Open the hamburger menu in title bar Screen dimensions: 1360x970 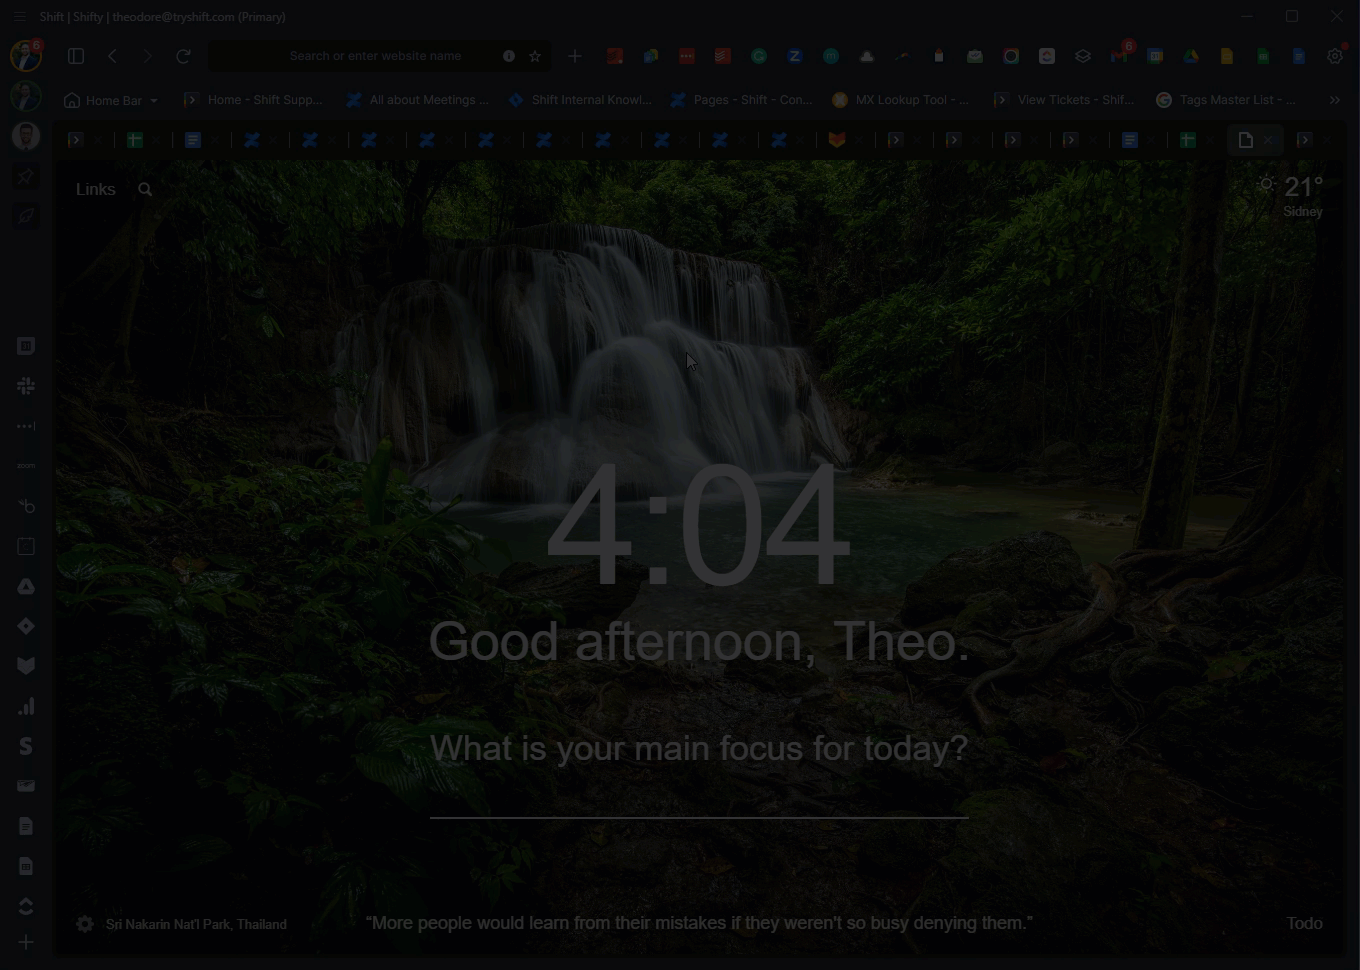coord(19,17)
